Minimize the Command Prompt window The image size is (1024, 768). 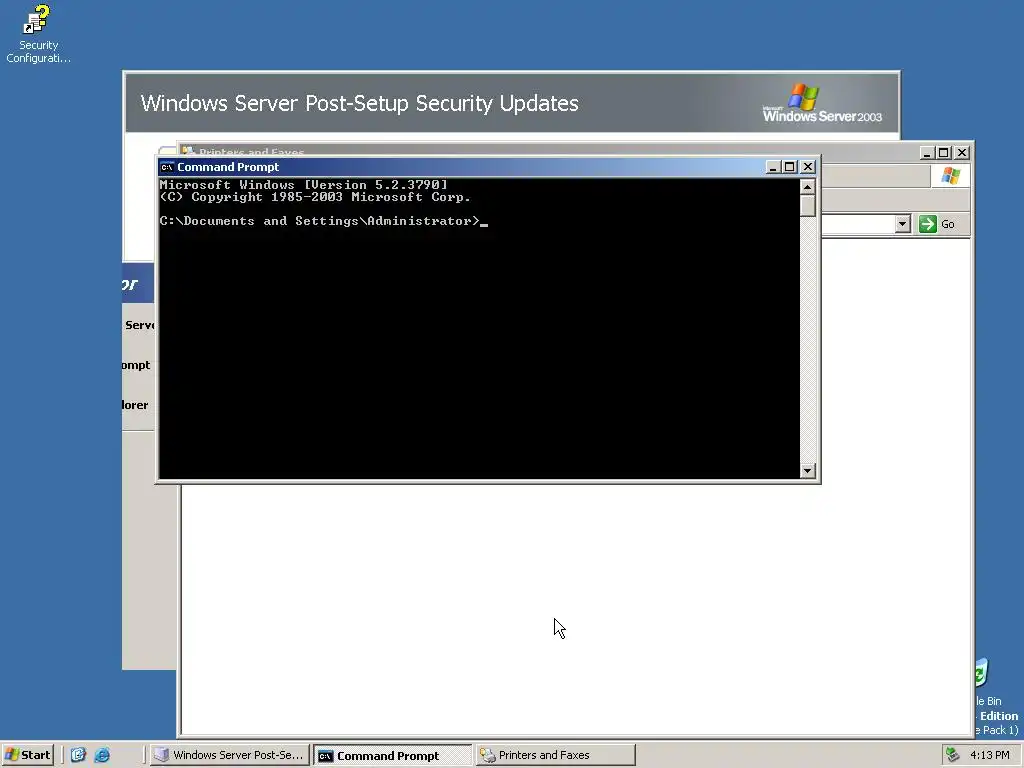[x=773, y=167]
